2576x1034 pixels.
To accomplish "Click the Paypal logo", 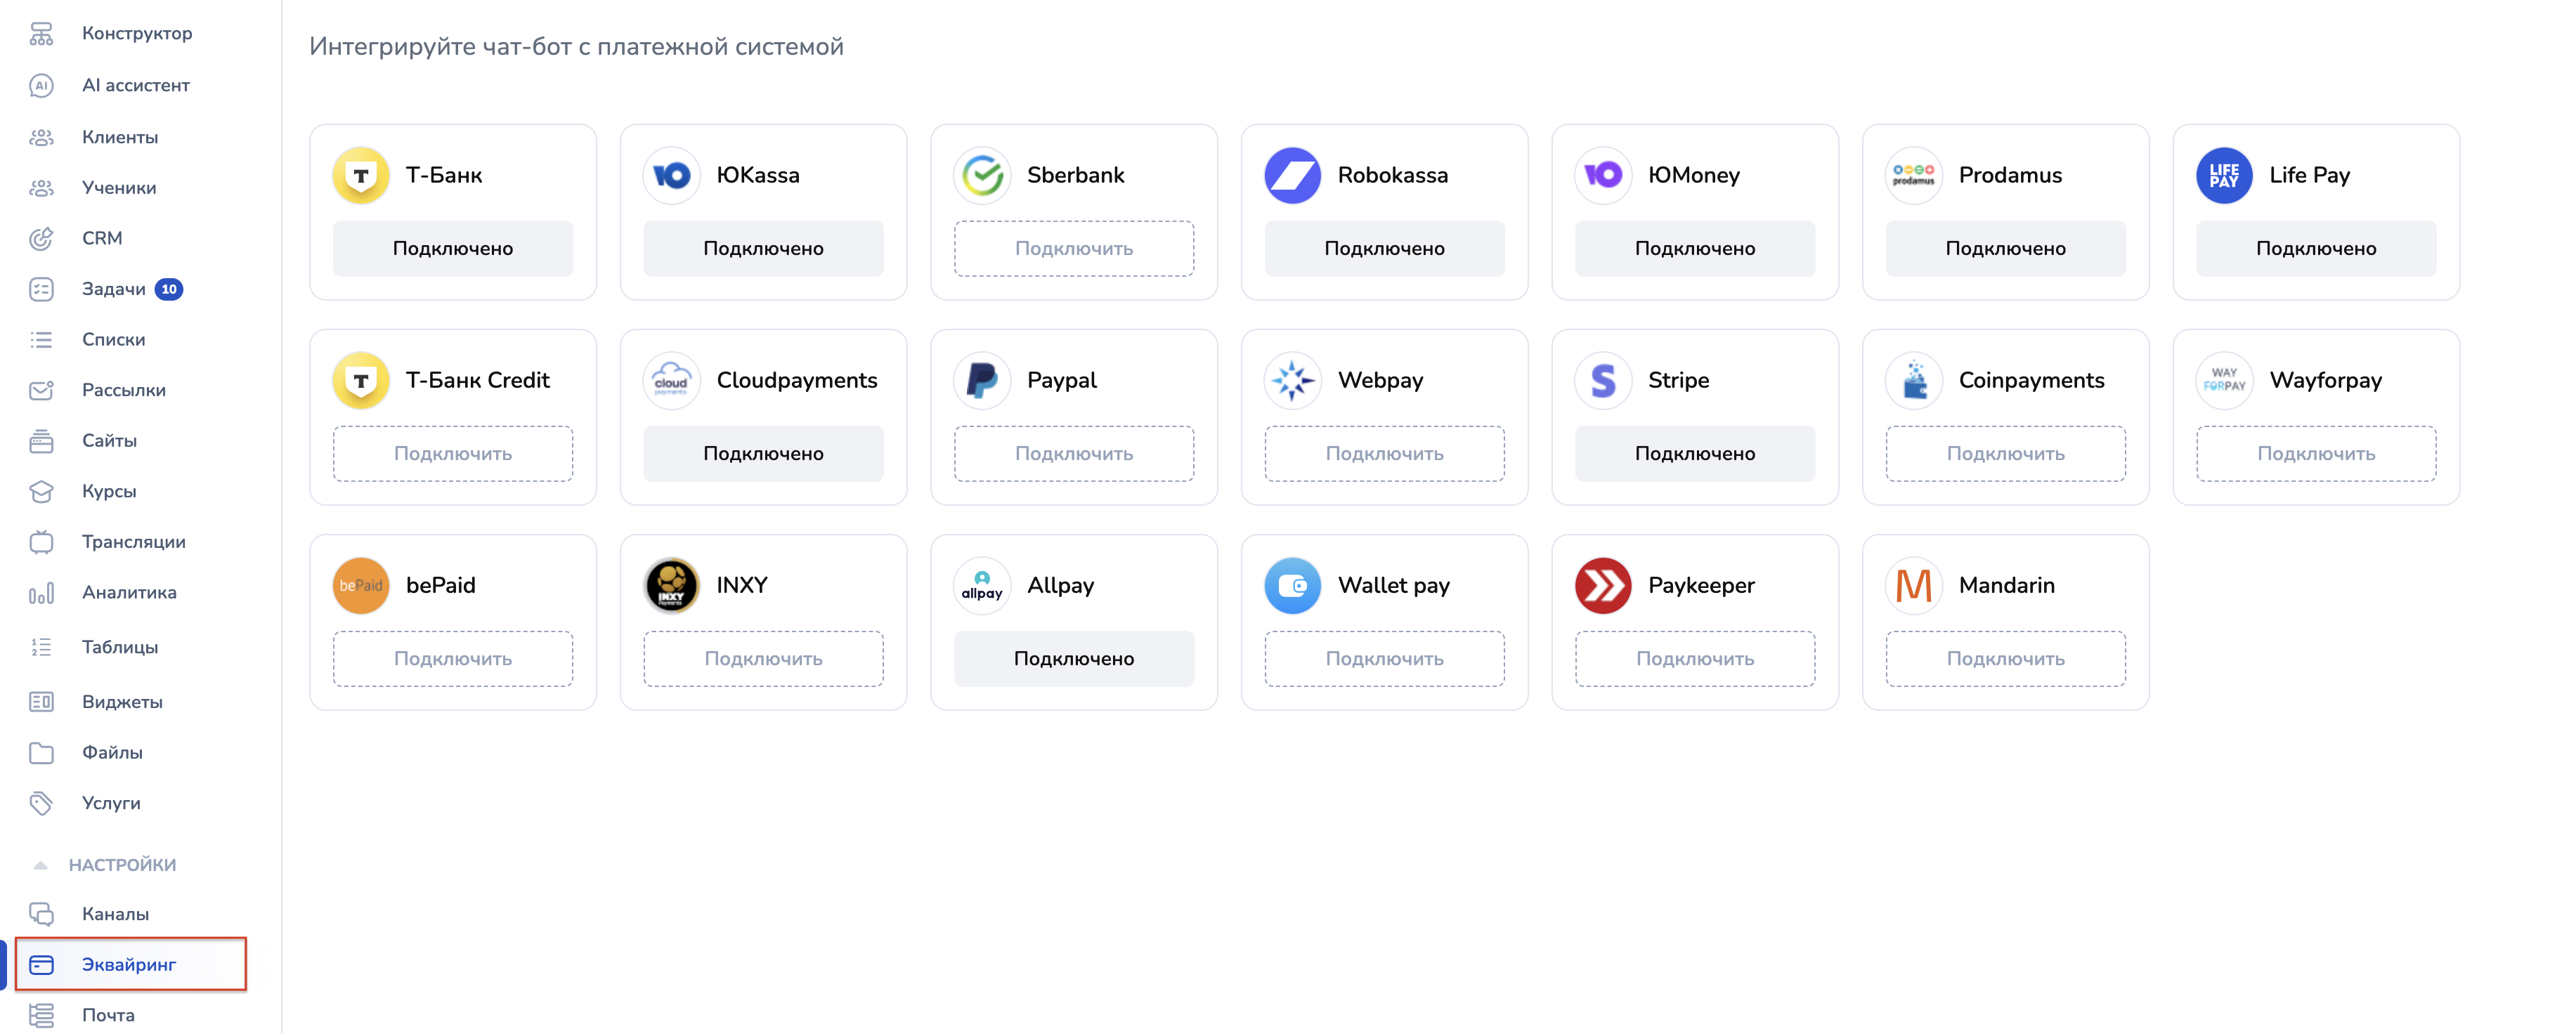I will coord(982,381).
